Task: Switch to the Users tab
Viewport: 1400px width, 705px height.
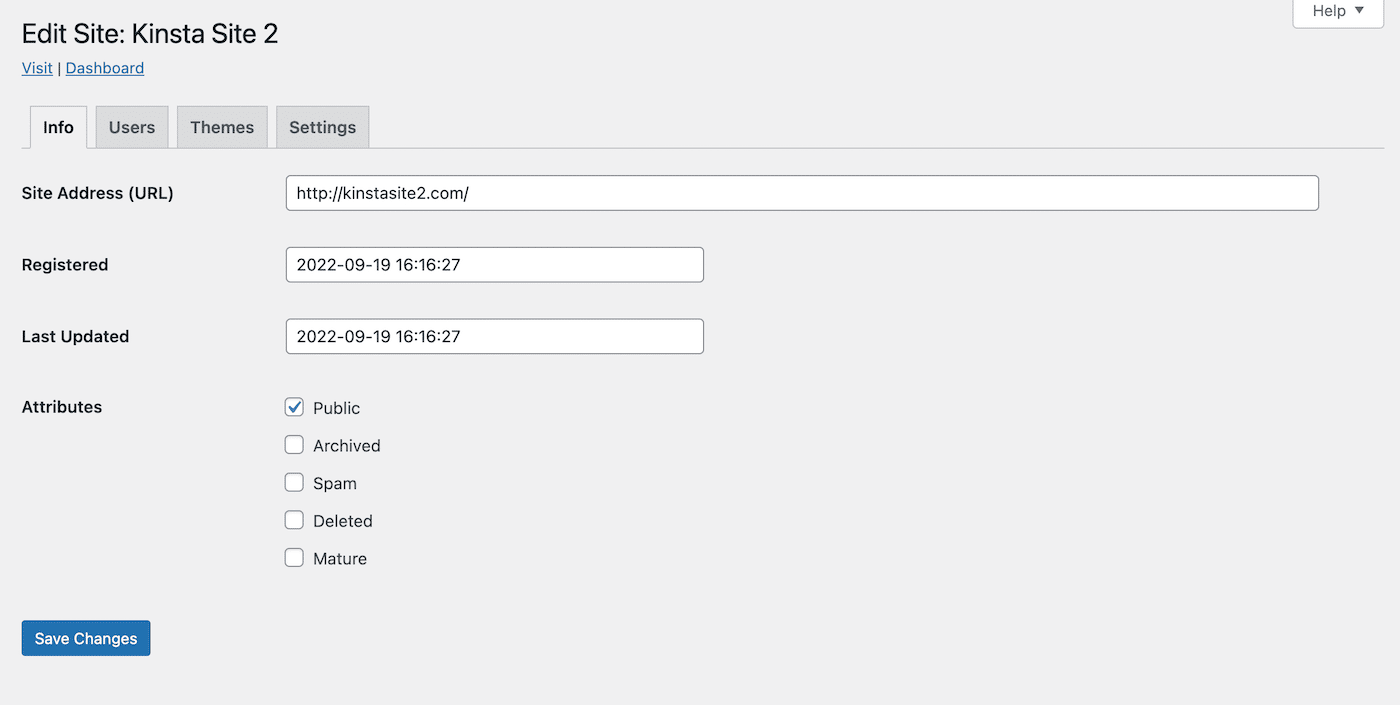Action: pyautogui.click(x=132, y=127)
